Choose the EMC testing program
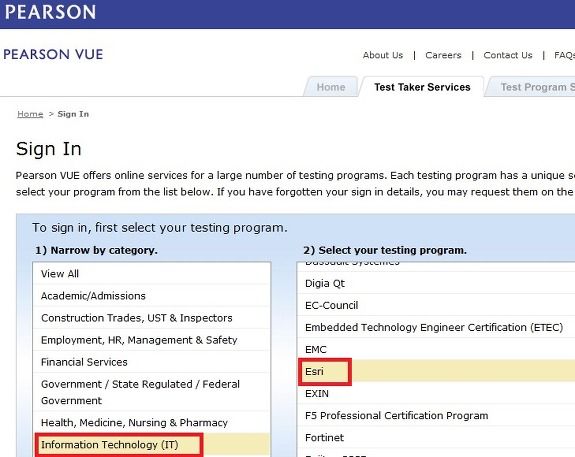This screenshot has height=457, width=575. pos(436,349)
